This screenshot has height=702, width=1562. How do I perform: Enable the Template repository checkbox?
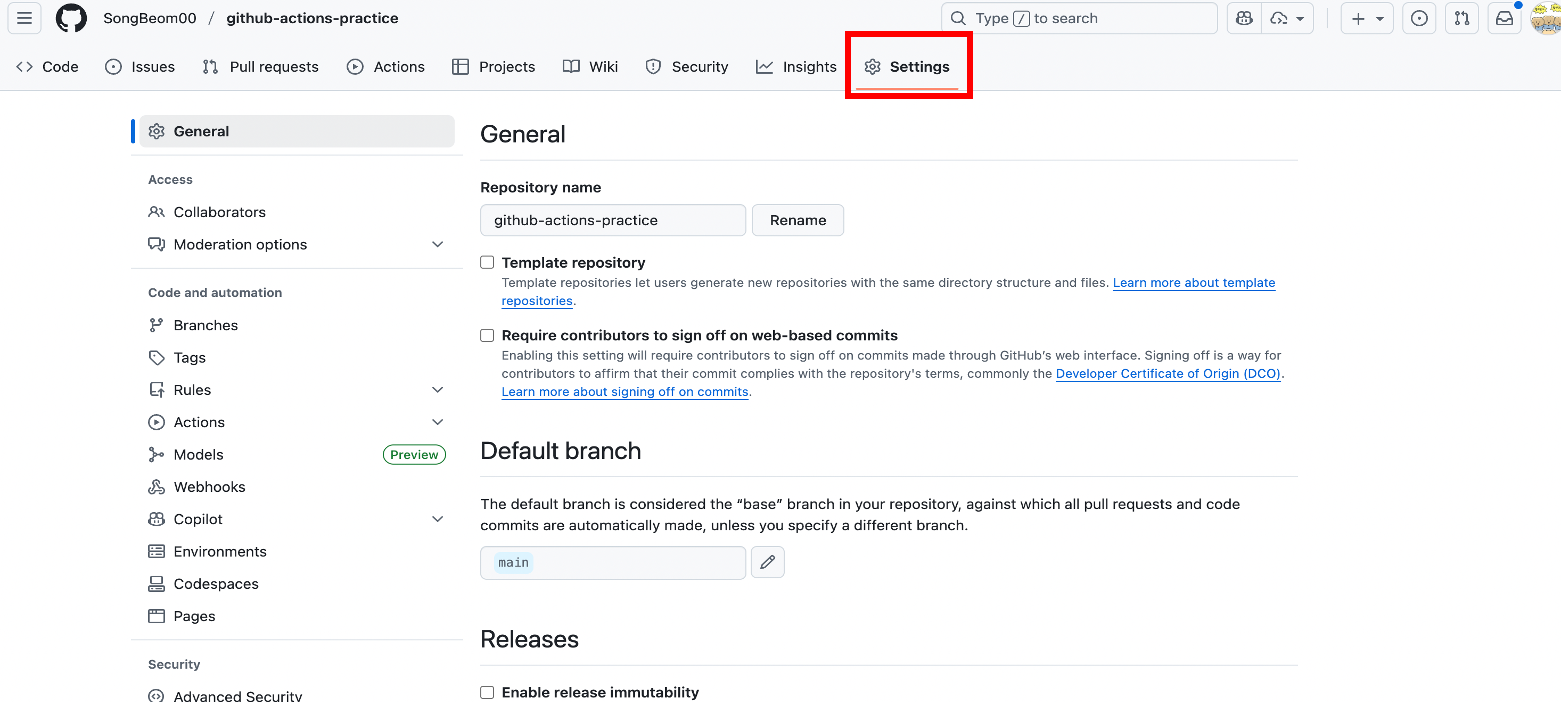[x=487, y=262]
